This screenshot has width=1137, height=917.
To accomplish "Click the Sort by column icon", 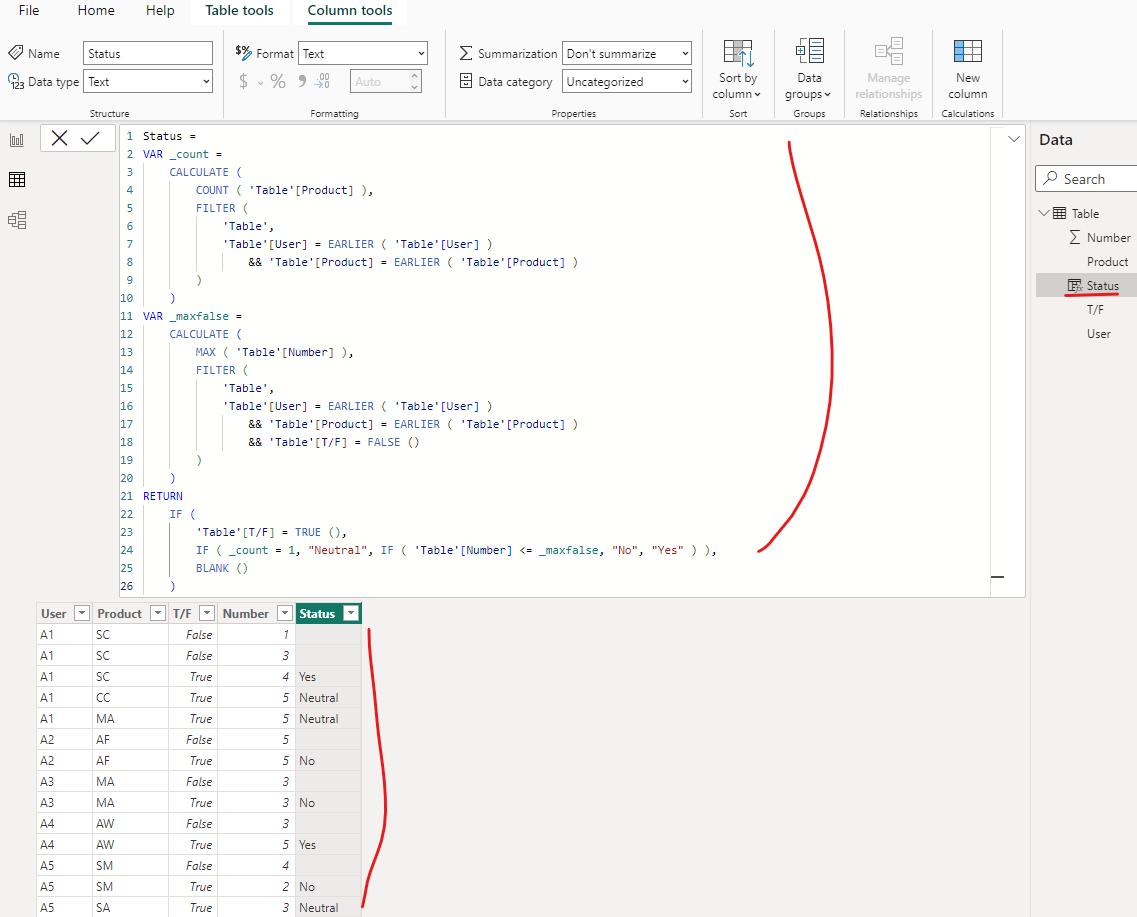I will point(738,54).
